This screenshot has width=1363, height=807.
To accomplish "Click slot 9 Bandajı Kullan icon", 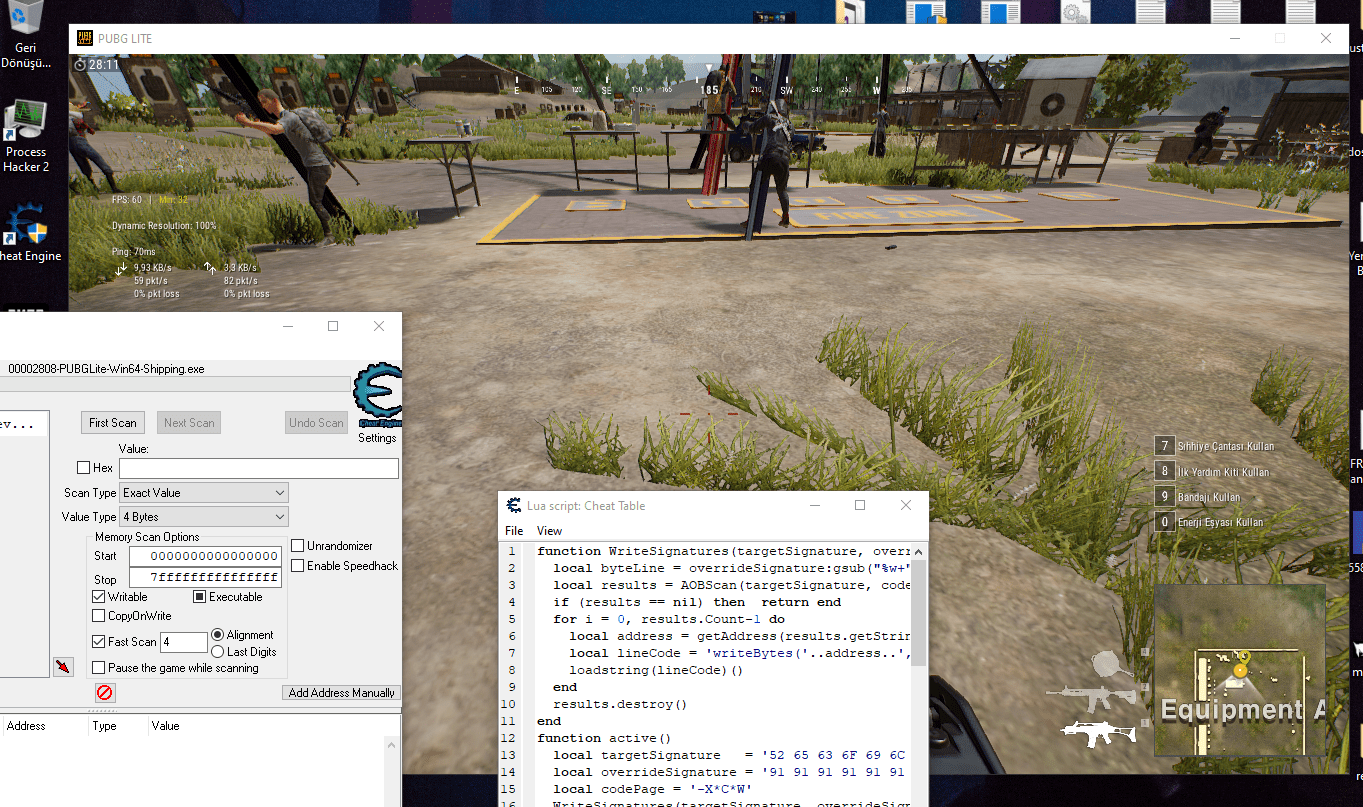I will point(1164,496).
